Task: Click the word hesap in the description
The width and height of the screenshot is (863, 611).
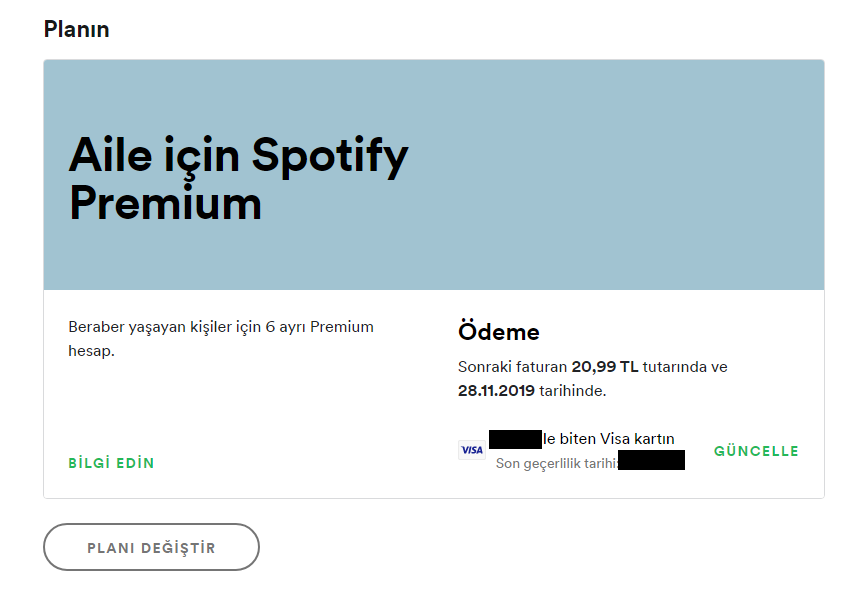Action: 91,351
